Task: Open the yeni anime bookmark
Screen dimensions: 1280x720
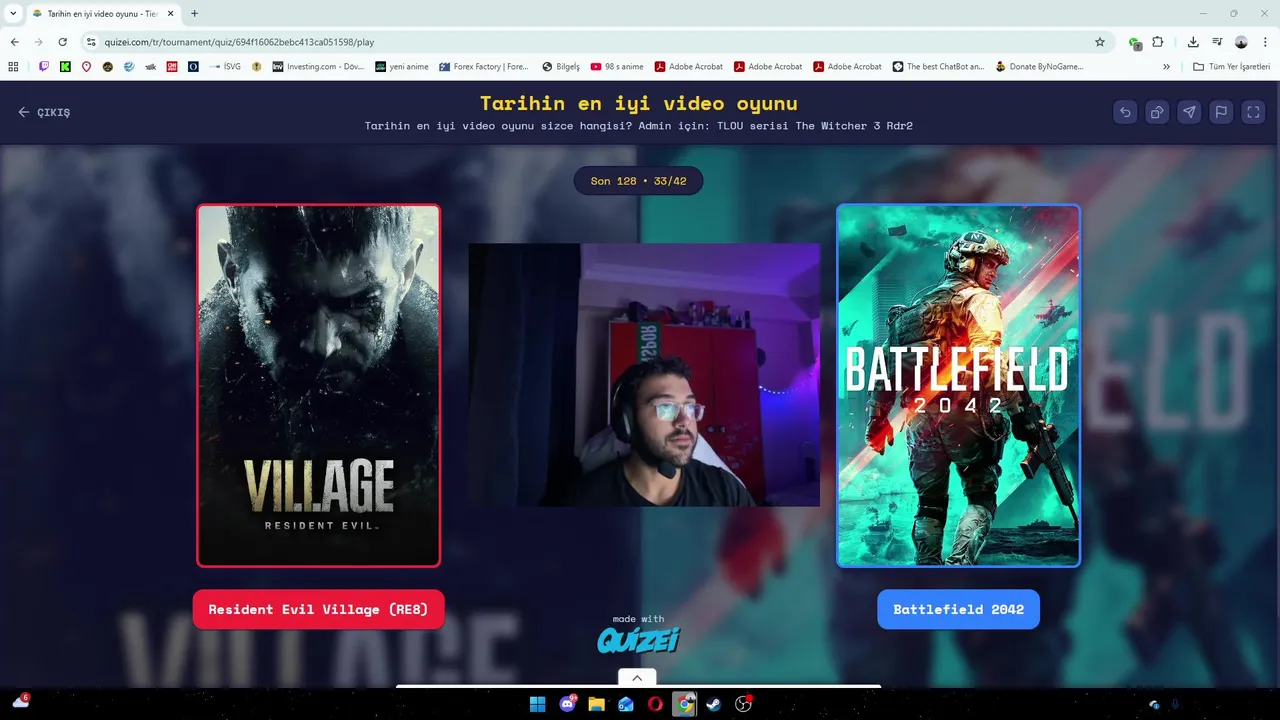Action: [x=402, y=67]
